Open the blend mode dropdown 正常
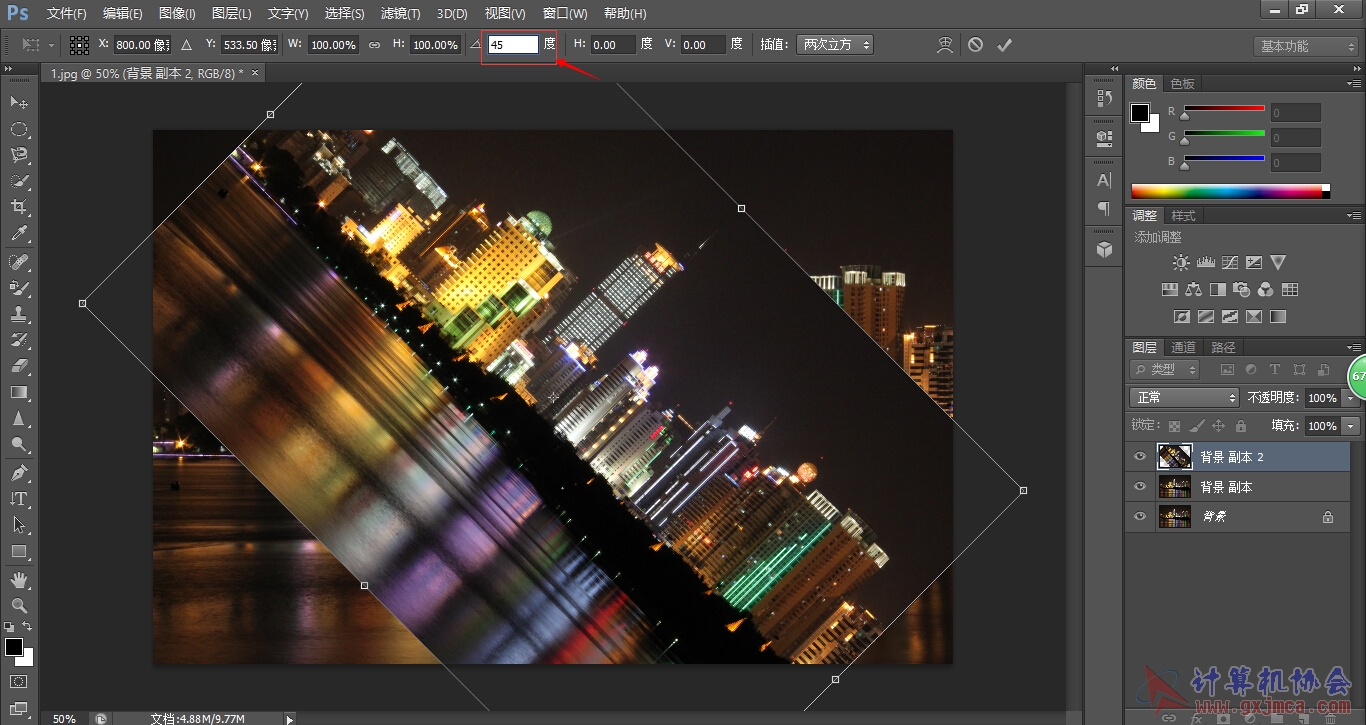This screenshot has height=725, width=1366. click(x=1185, y=397)
